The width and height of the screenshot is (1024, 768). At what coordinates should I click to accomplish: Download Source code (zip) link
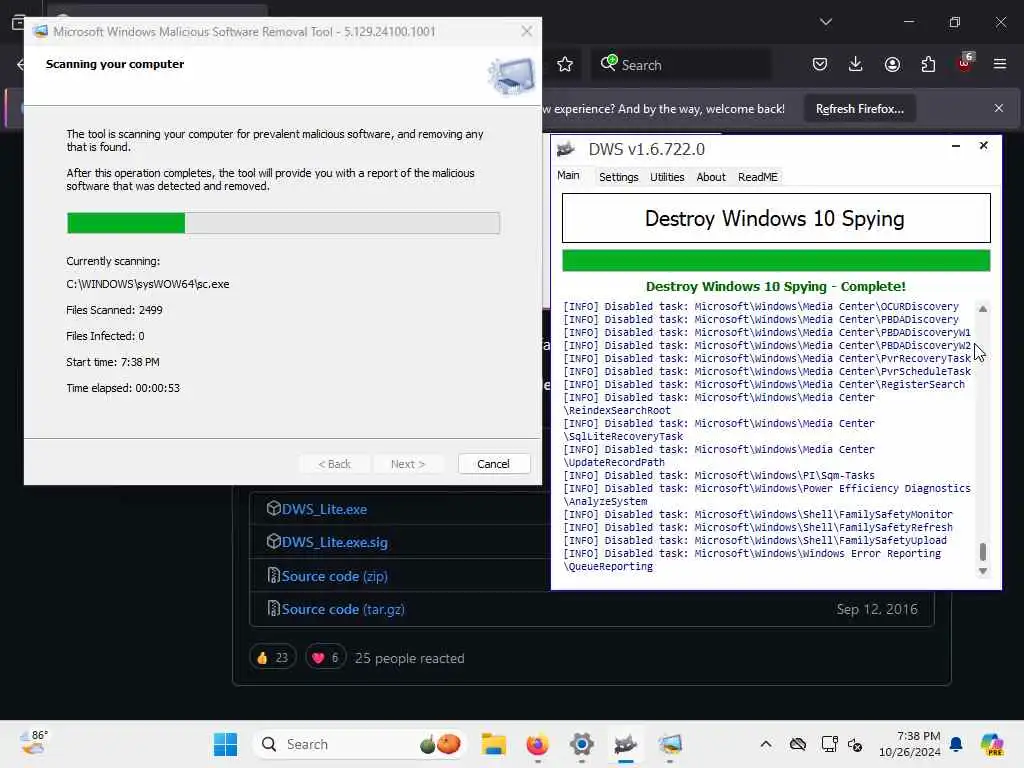[334, 576]
